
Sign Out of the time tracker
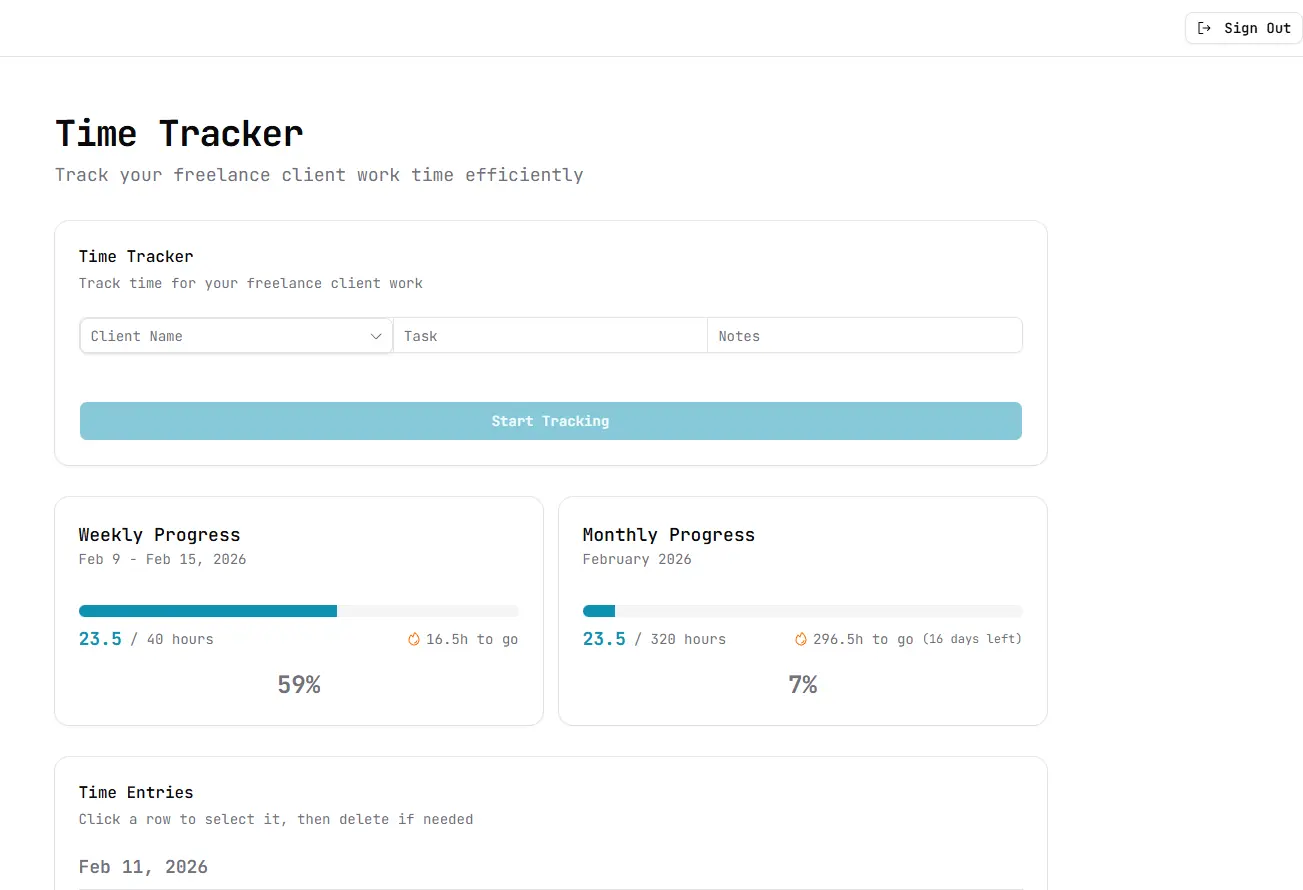click(x=1243, y=28)
